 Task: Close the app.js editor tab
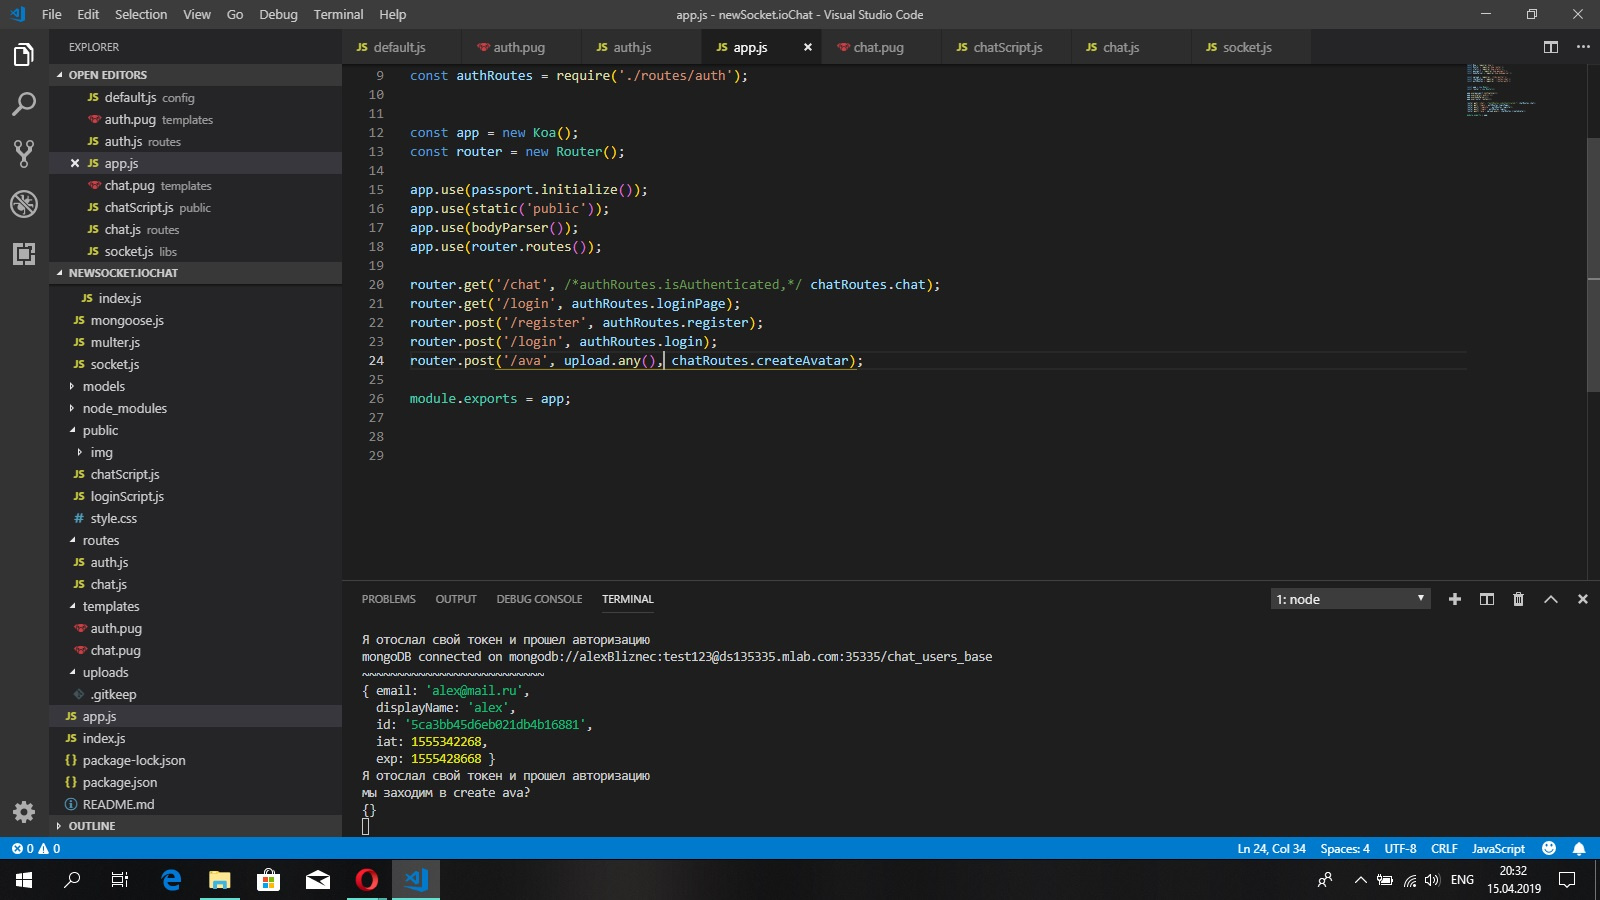[x=808, y=47]
